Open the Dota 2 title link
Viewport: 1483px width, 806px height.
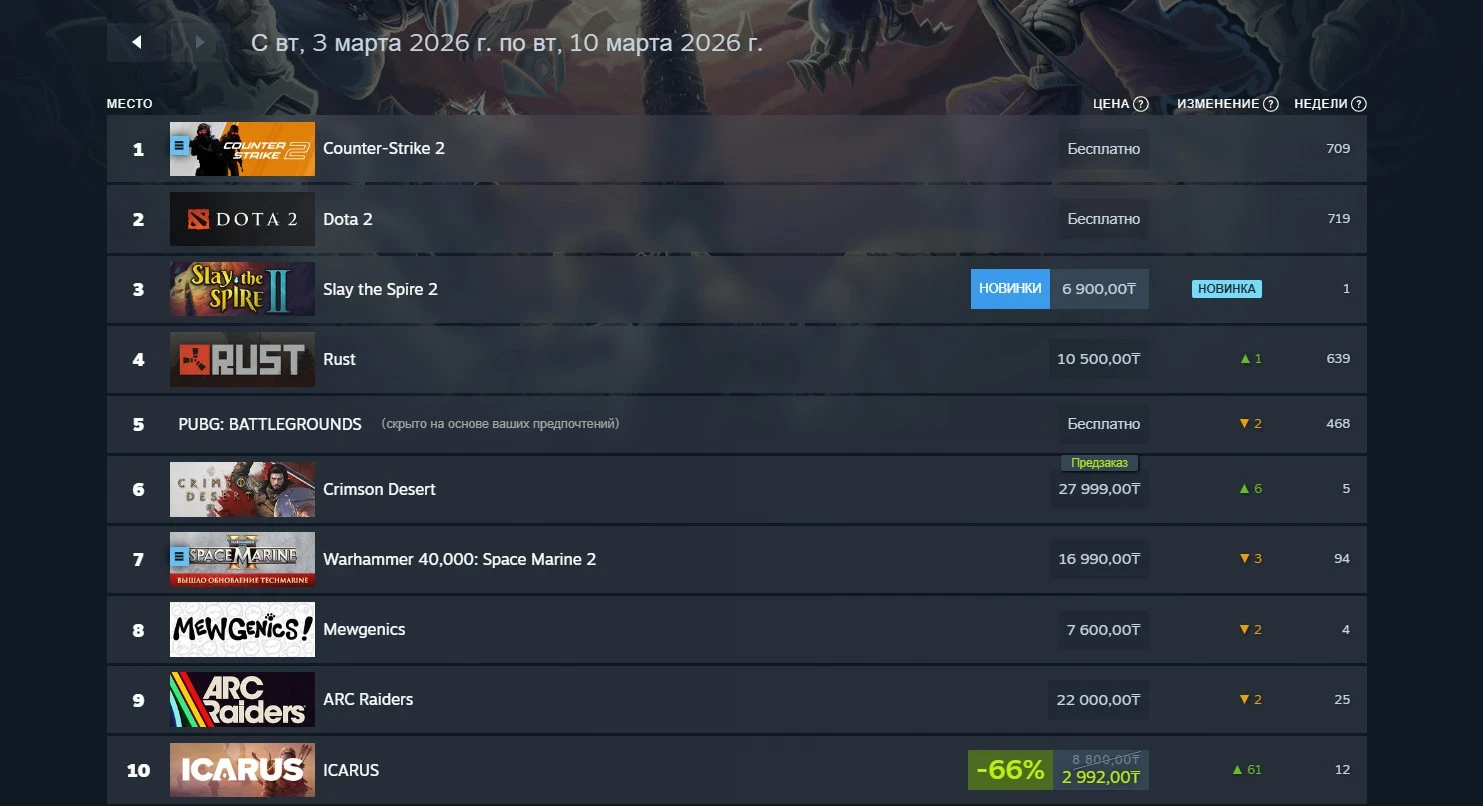[x=348, y=219]
